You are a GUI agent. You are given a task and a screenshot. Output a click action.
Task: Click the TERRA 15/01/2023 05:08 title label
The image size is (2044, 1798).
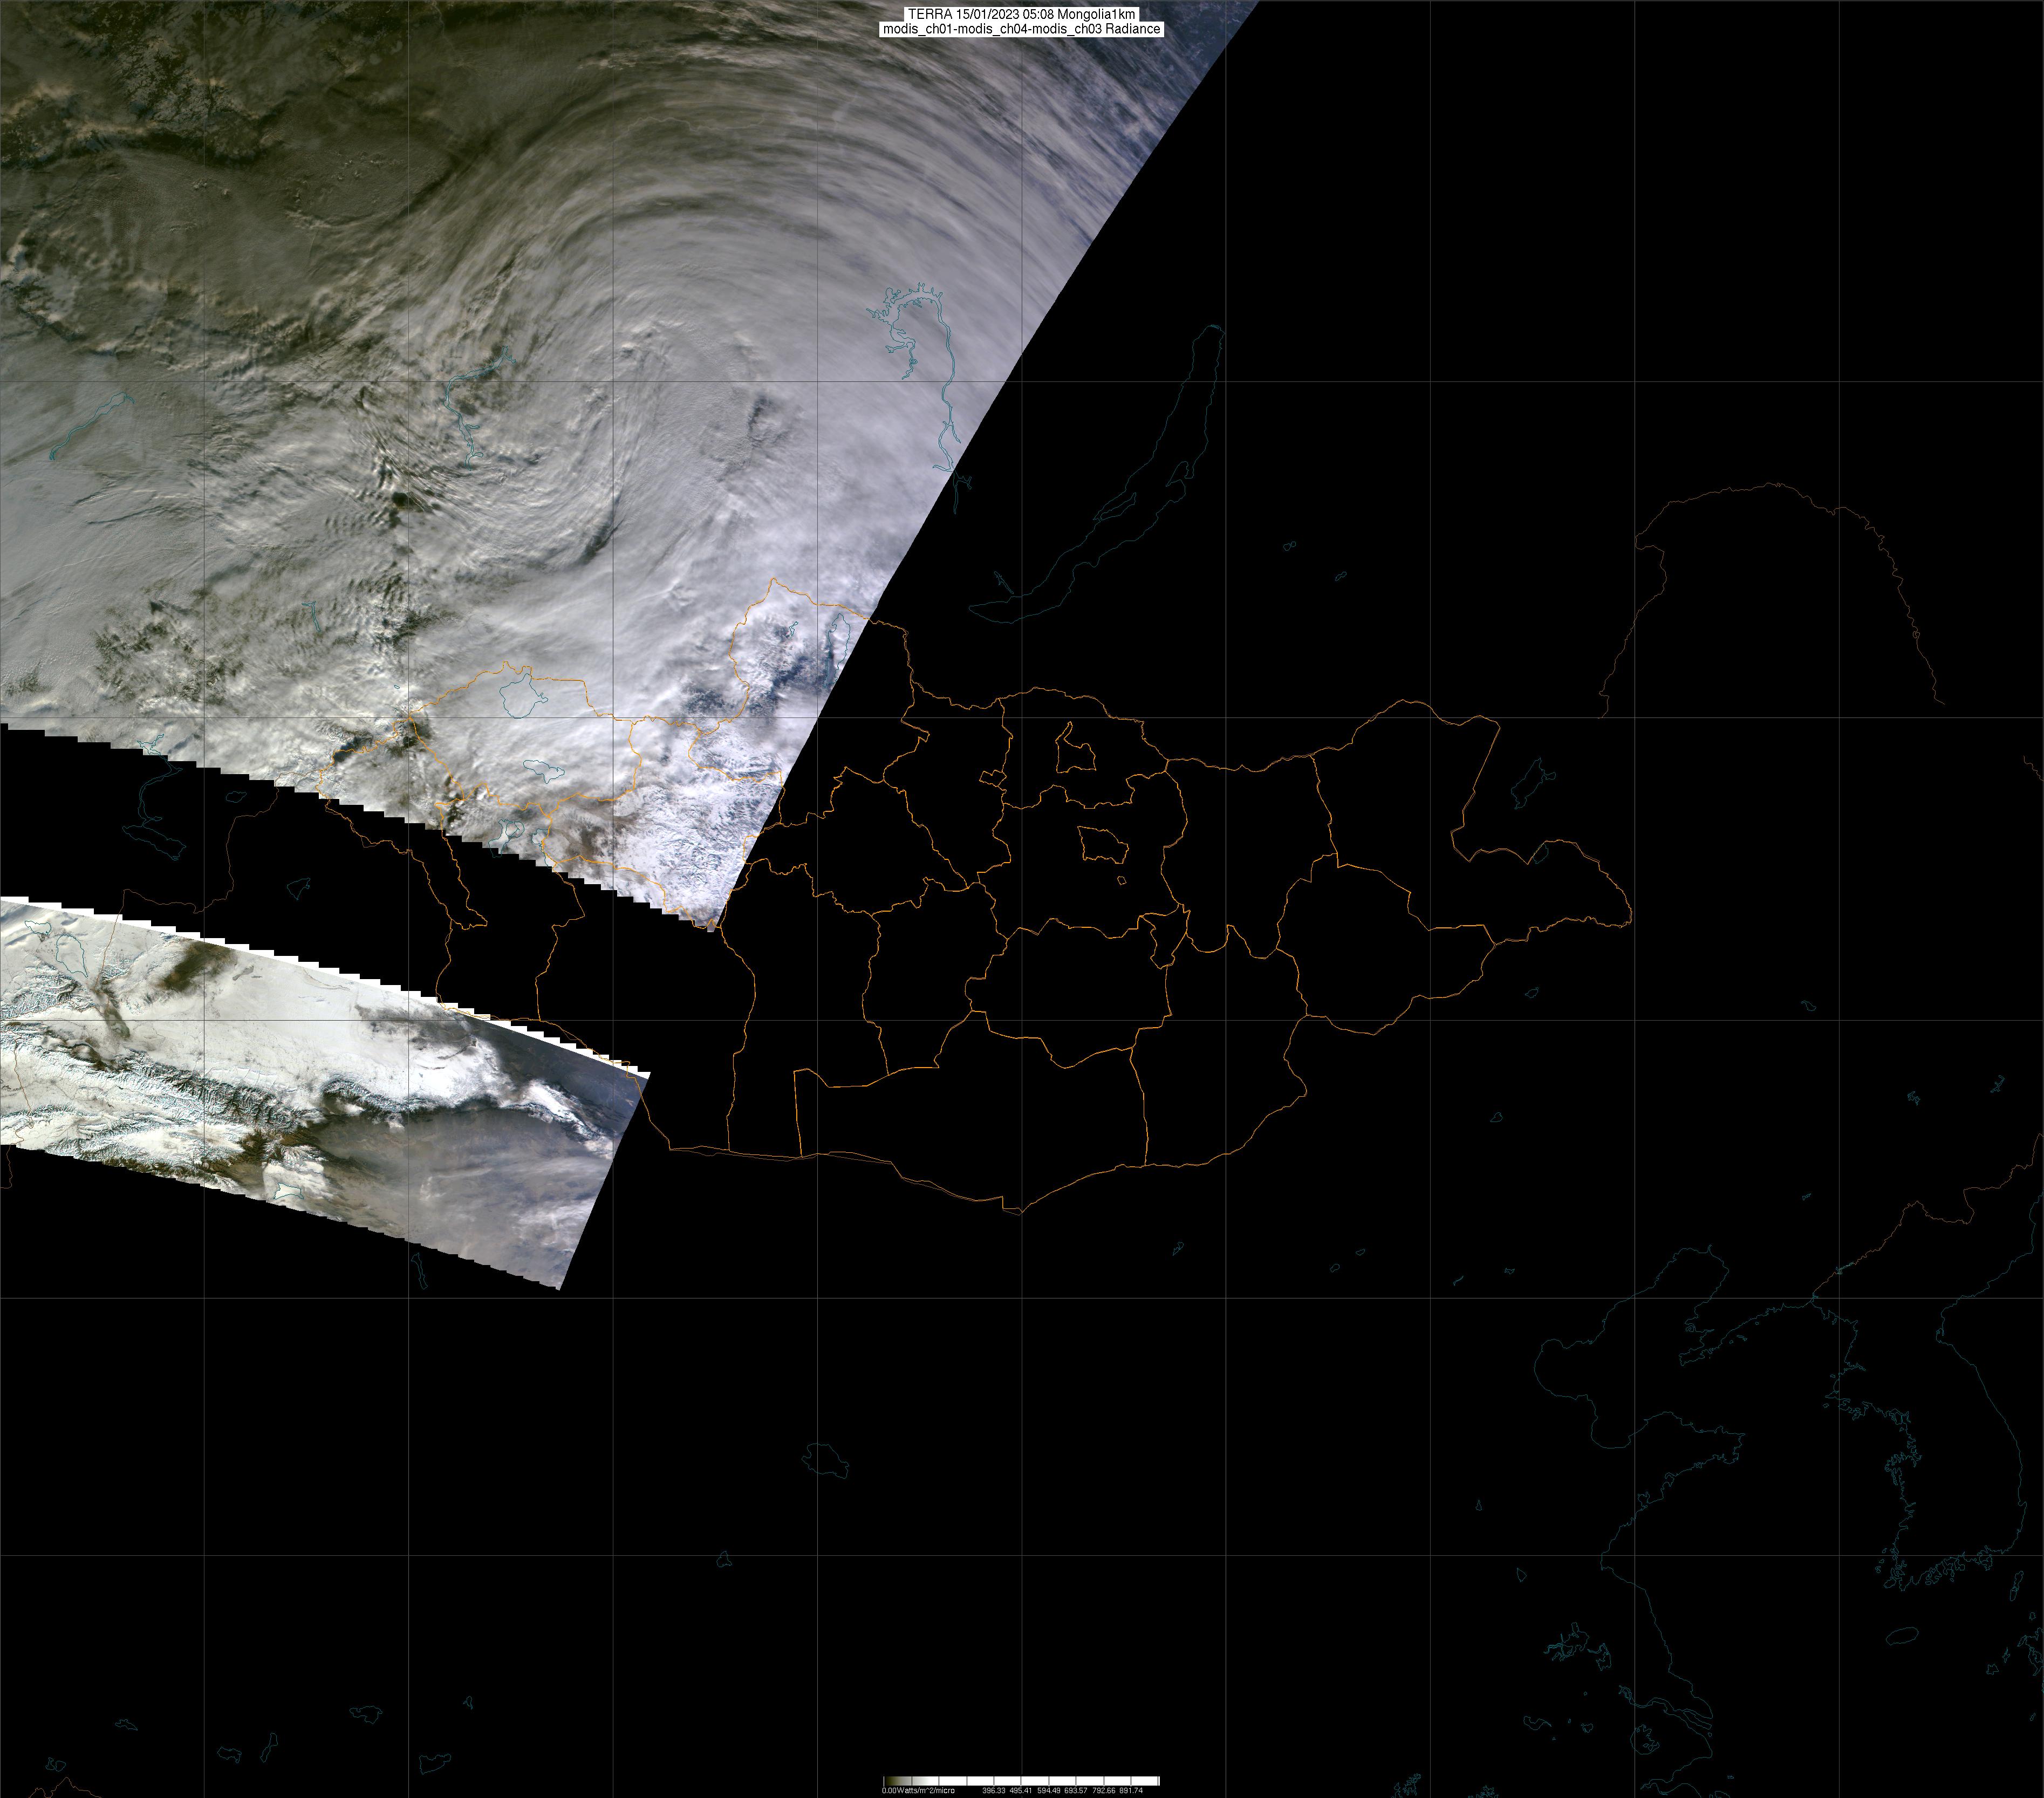pyautogui.click(x=1021, y=14)
